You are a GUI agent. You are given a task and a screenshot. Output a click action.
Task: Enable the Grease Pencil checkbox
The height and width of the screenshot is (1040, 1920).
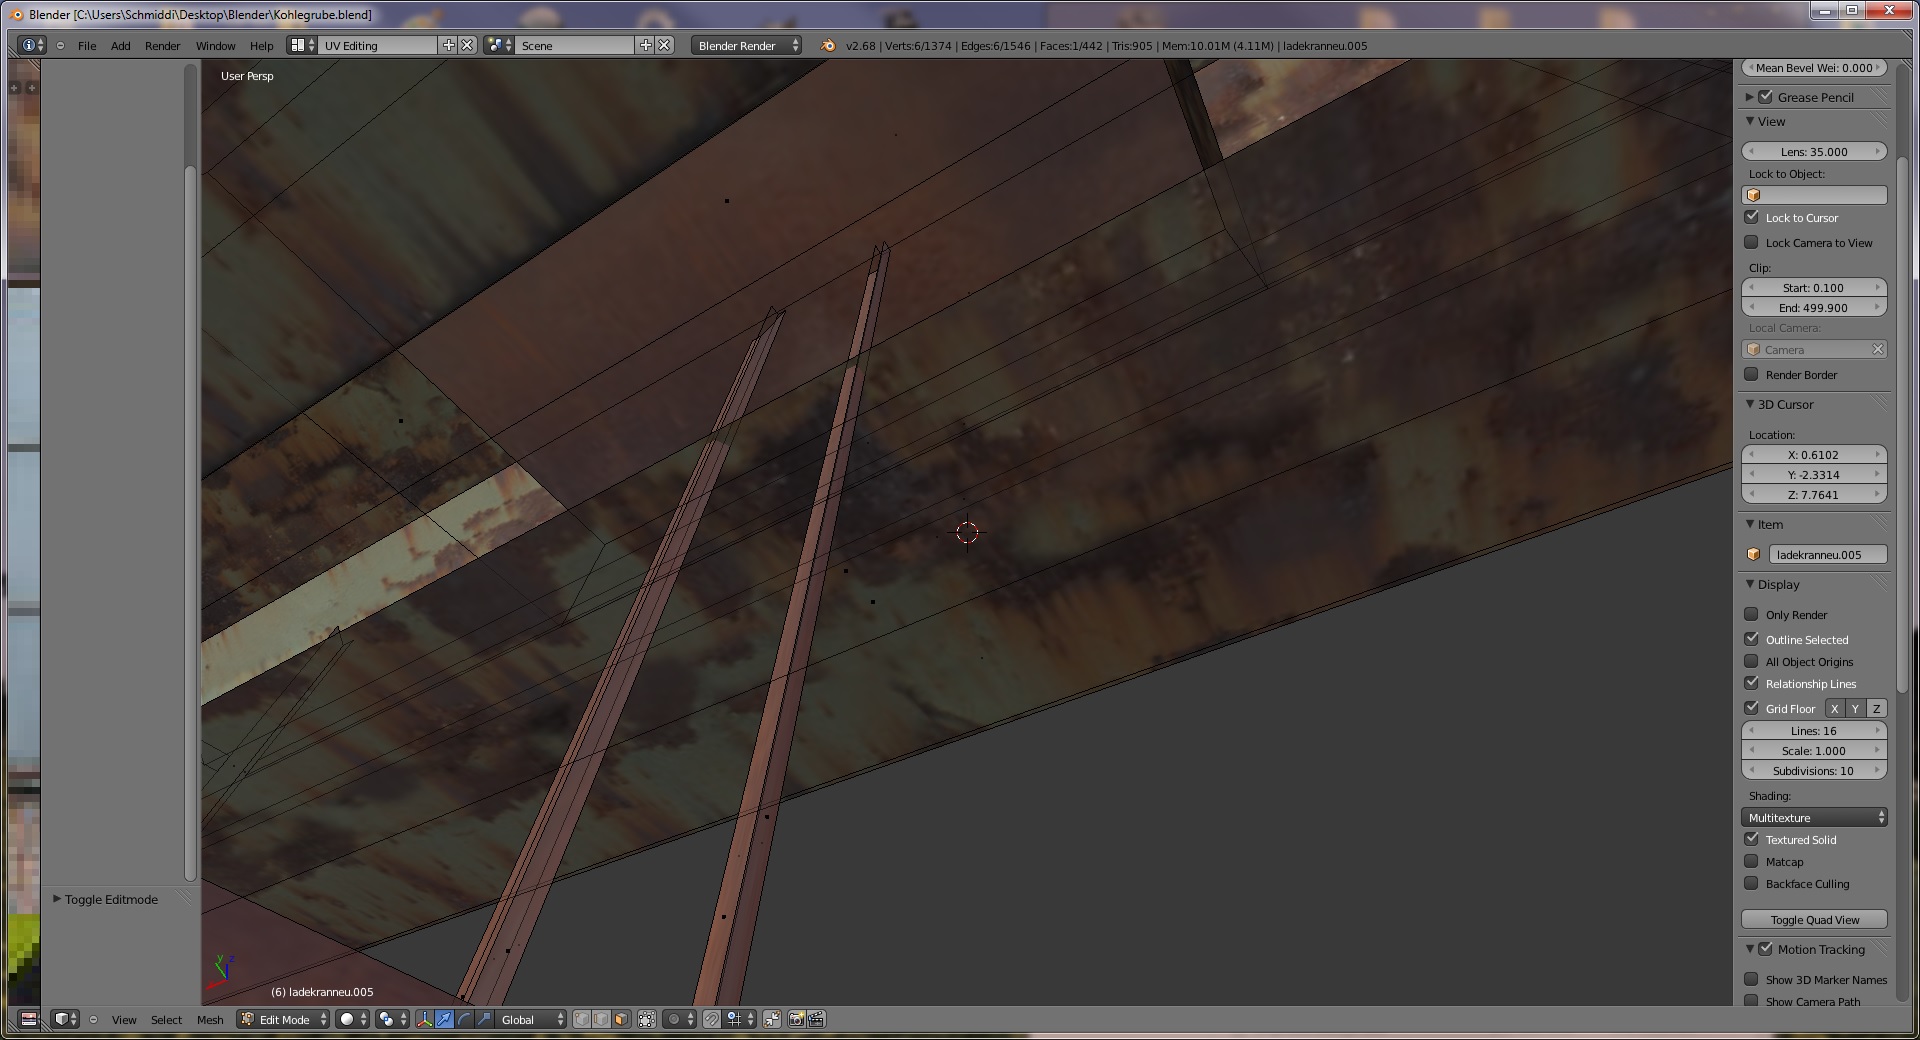tap(1765, 97)
